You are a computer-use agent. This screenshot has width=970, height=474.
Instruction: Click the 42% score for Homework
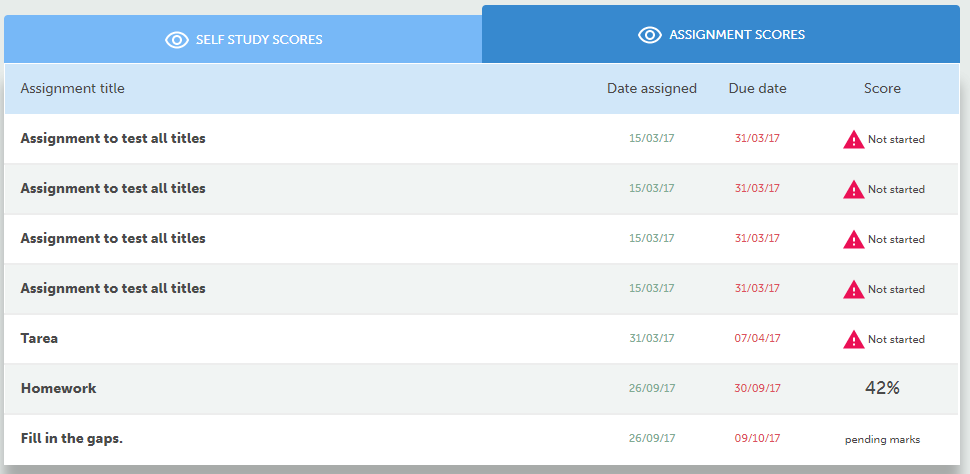point(882,388)
